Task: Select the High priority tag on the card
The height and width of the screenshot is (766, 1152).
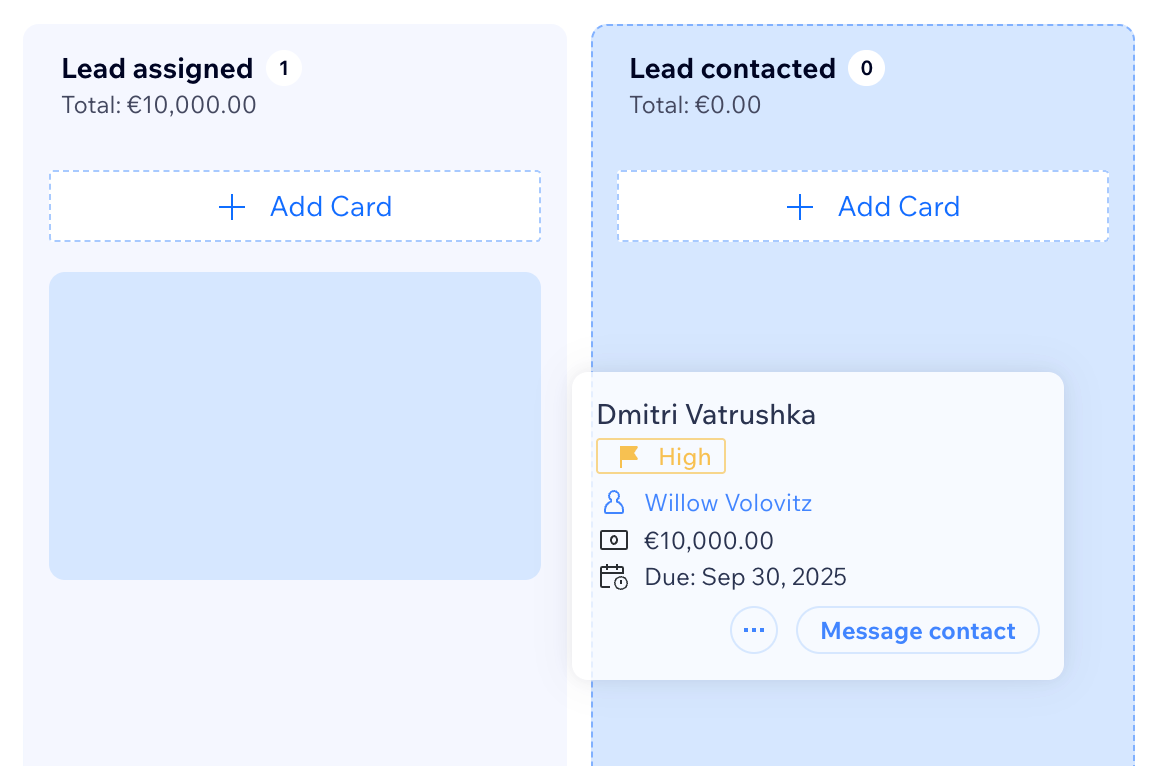Action: point(660,456)
